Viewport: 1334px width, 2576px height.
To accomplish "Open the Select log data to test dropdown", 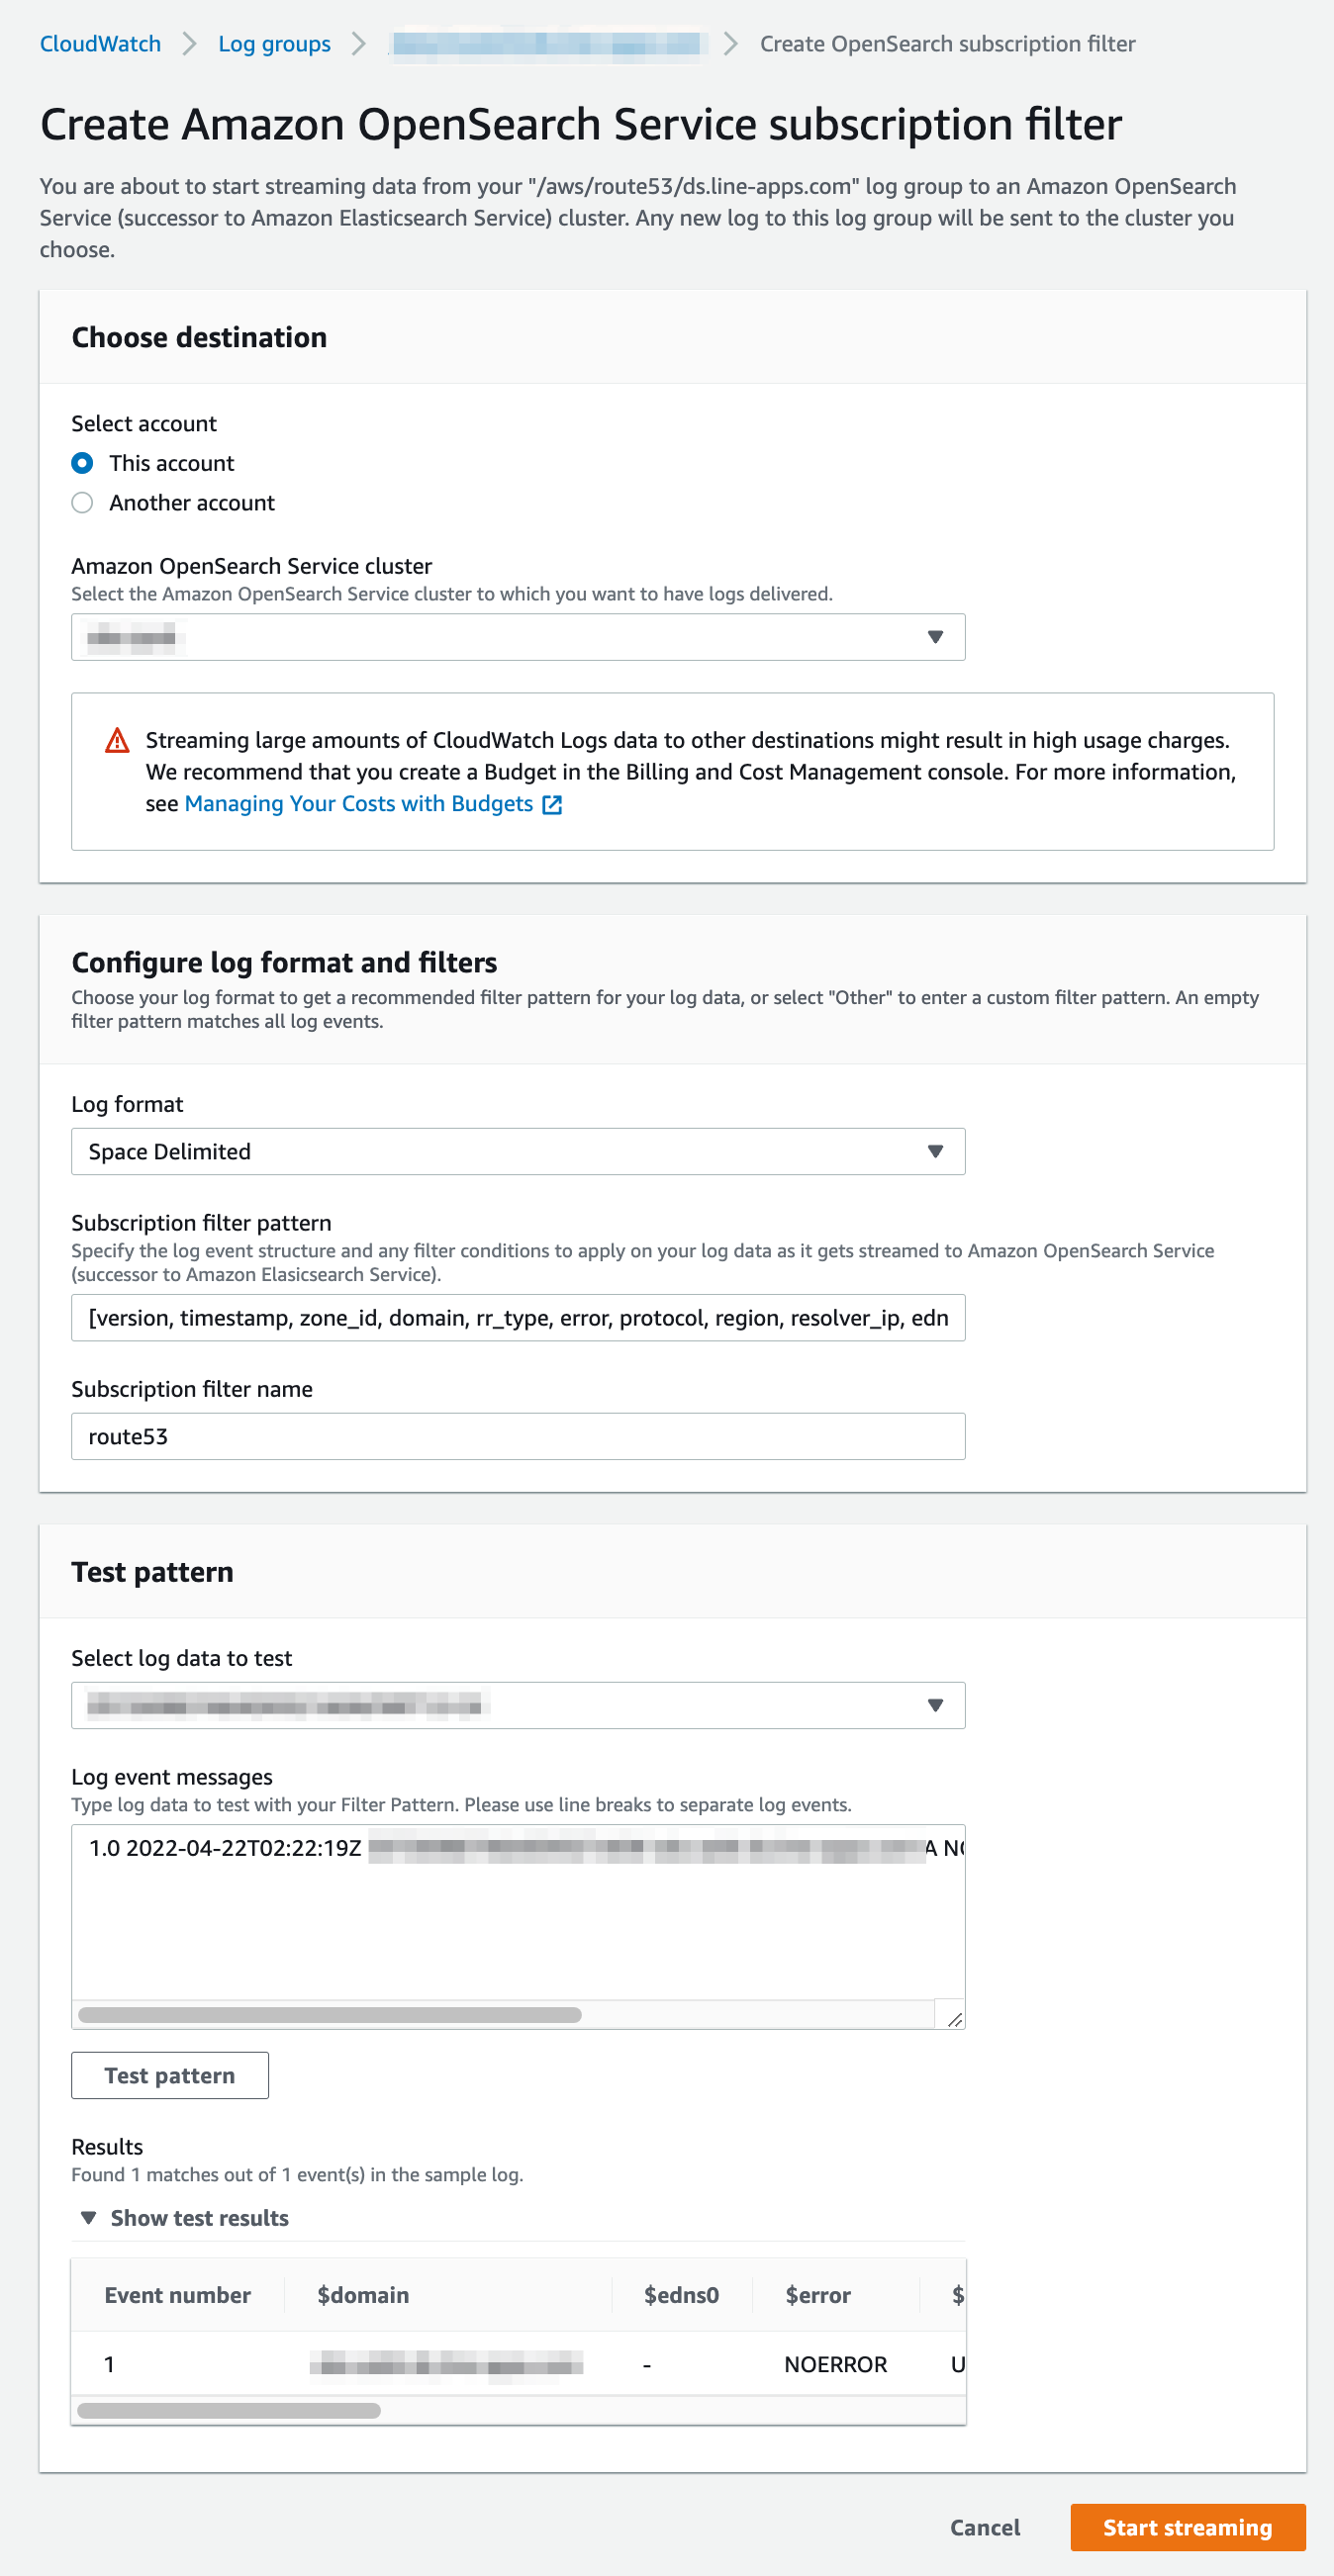I will pos(518,1705).
